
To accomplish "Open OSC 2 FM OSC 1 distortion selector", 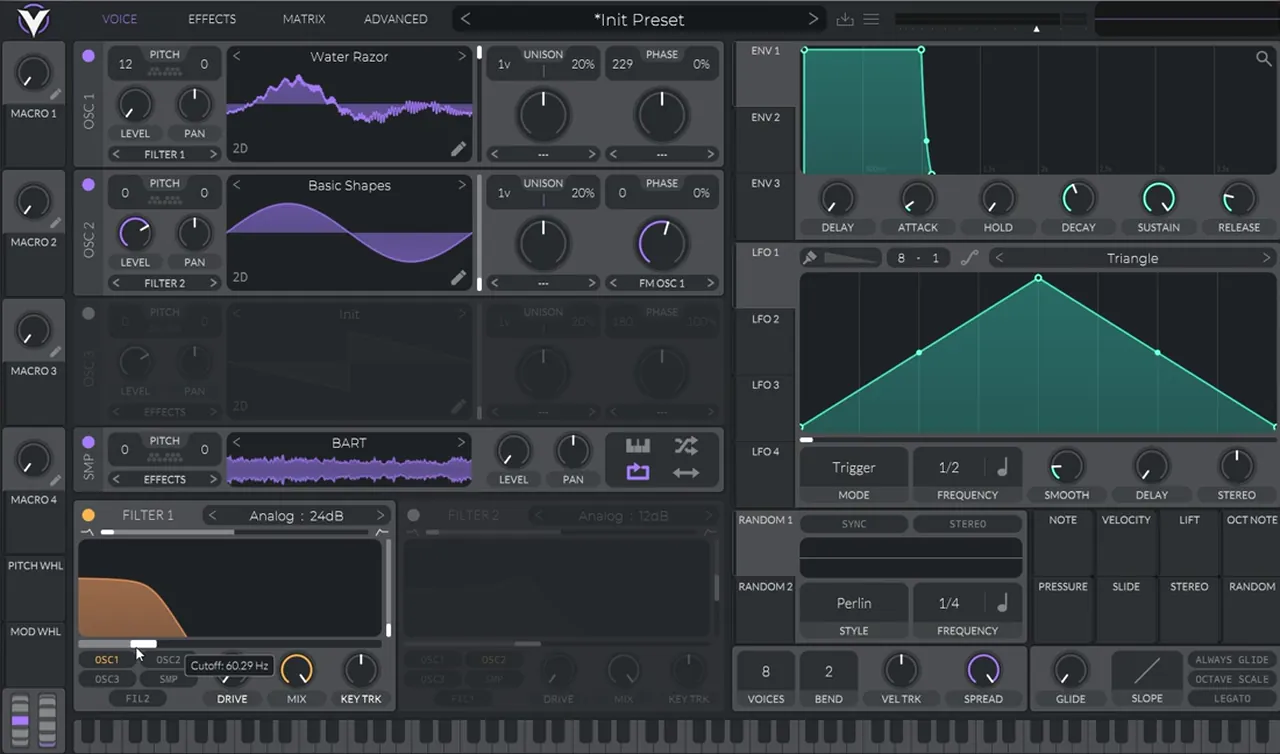I will (x=662, y=283).
